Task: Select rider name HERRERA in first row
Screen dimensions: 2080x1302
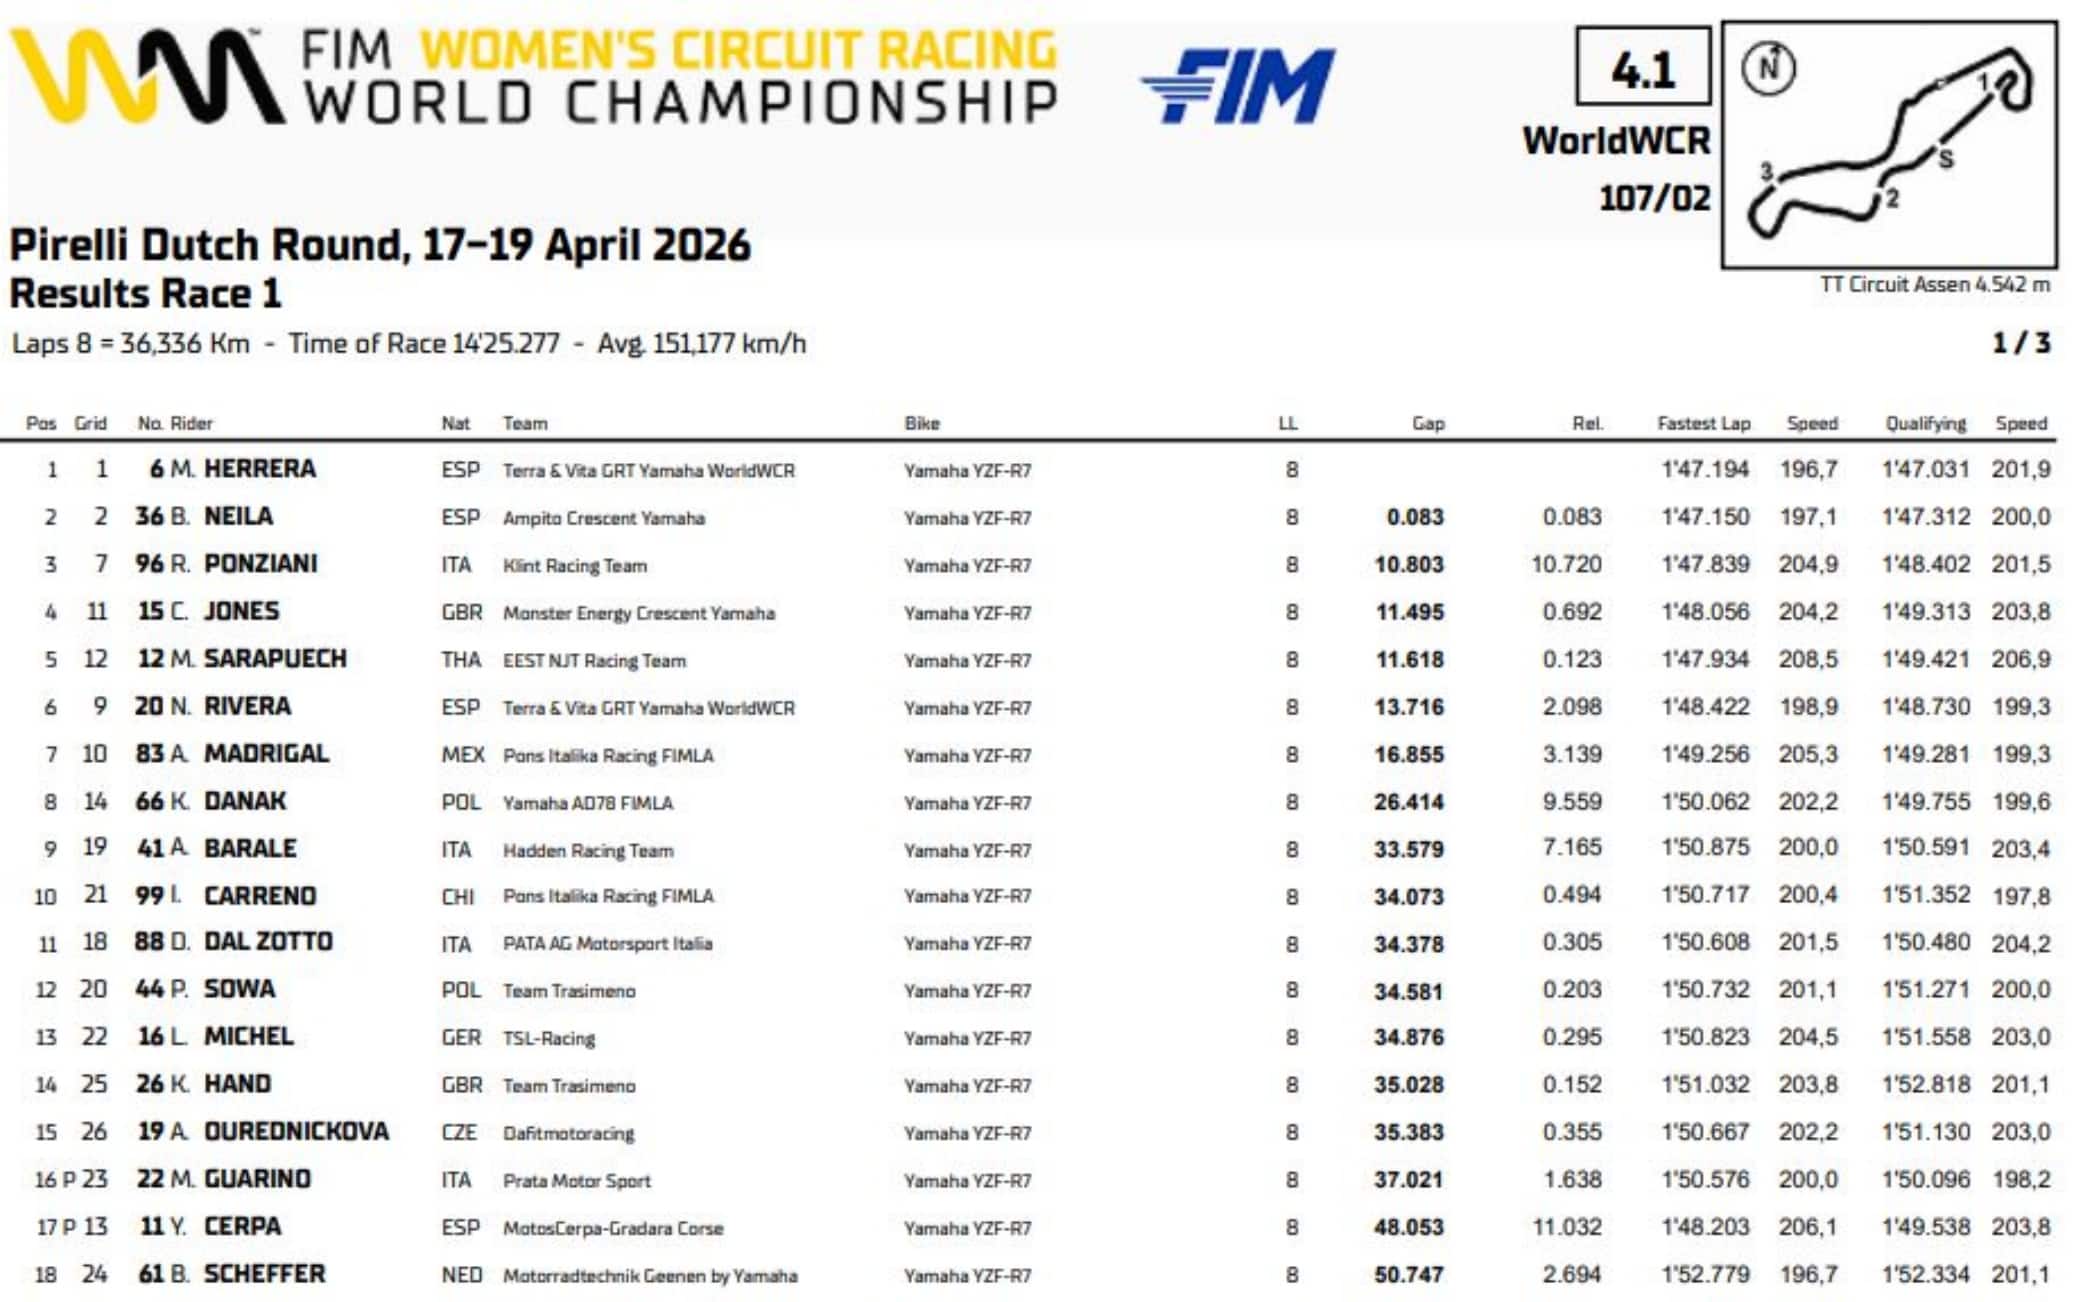Action: click(x=260, y=469)
